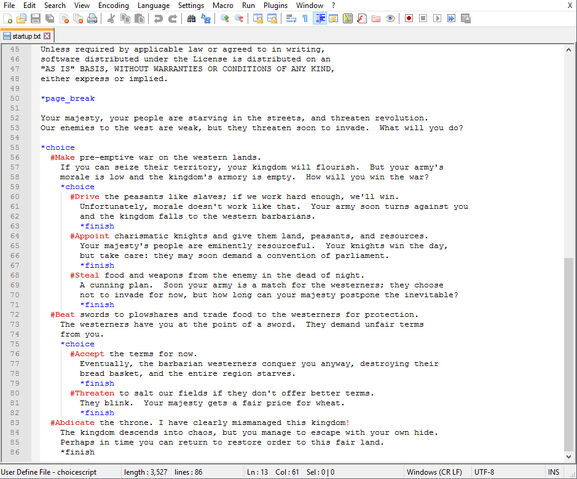Click the INS insert mode indicator
This screenshot has height=479, width=577.
(553, 472)
